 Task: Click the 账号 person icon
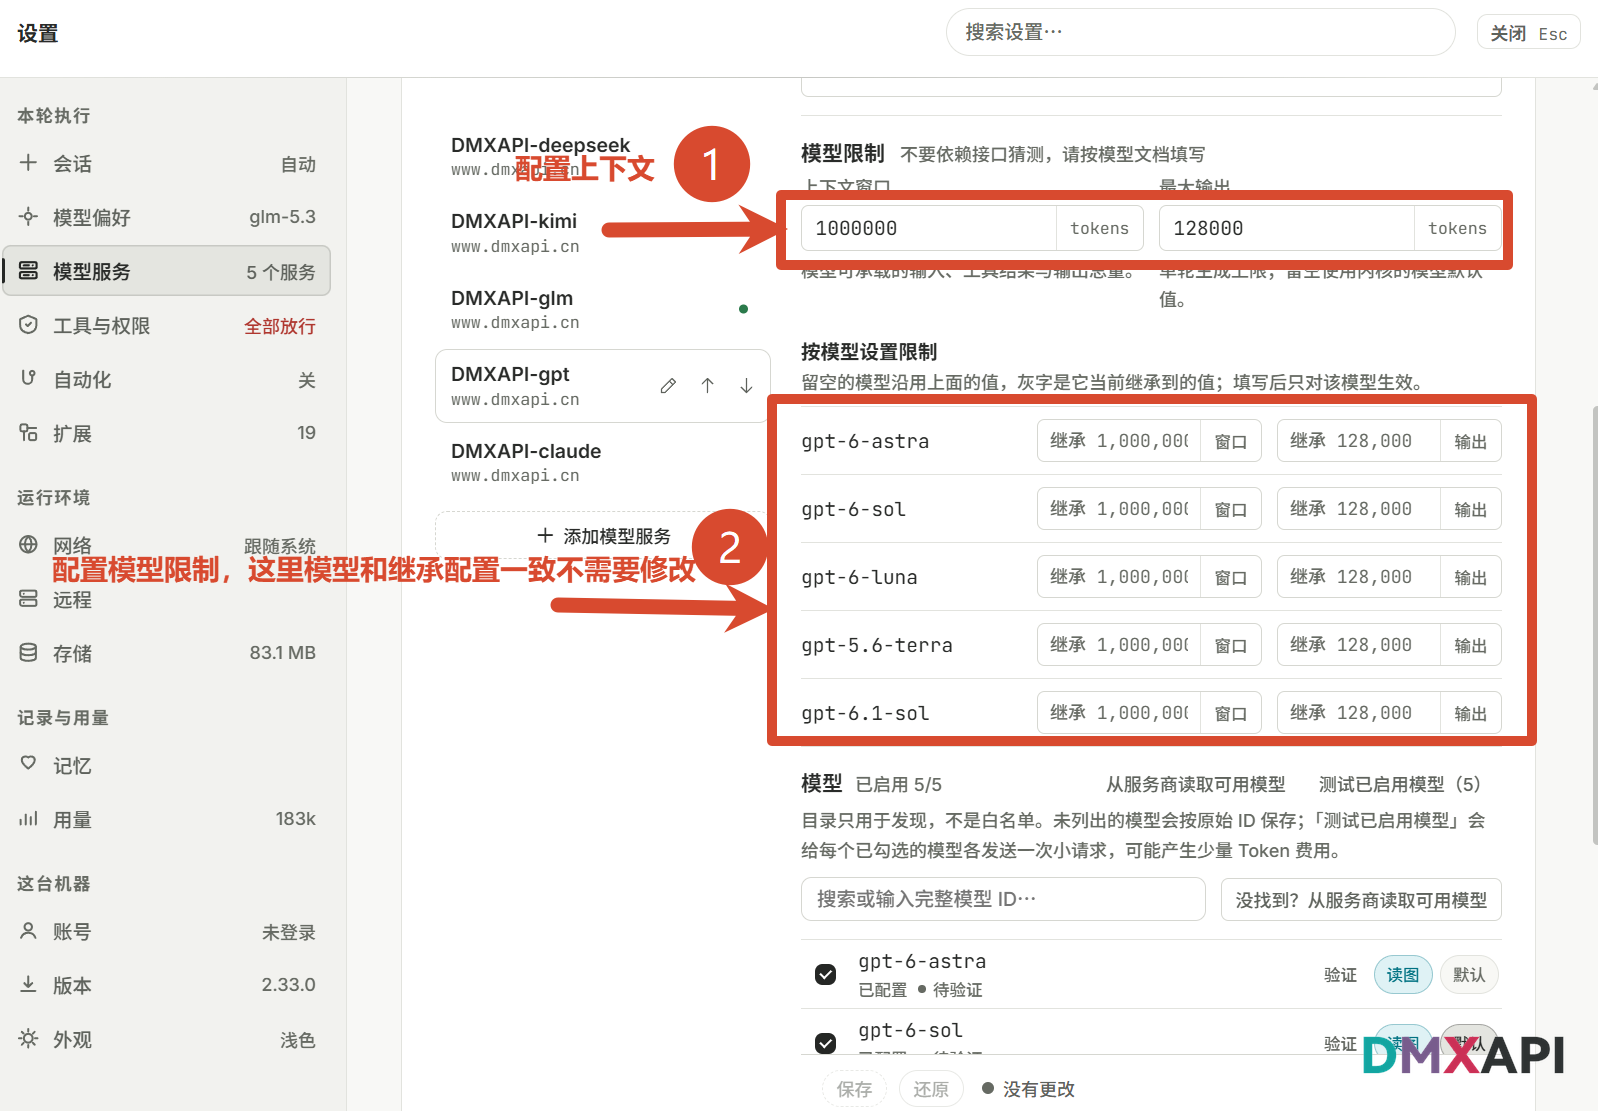28,931
